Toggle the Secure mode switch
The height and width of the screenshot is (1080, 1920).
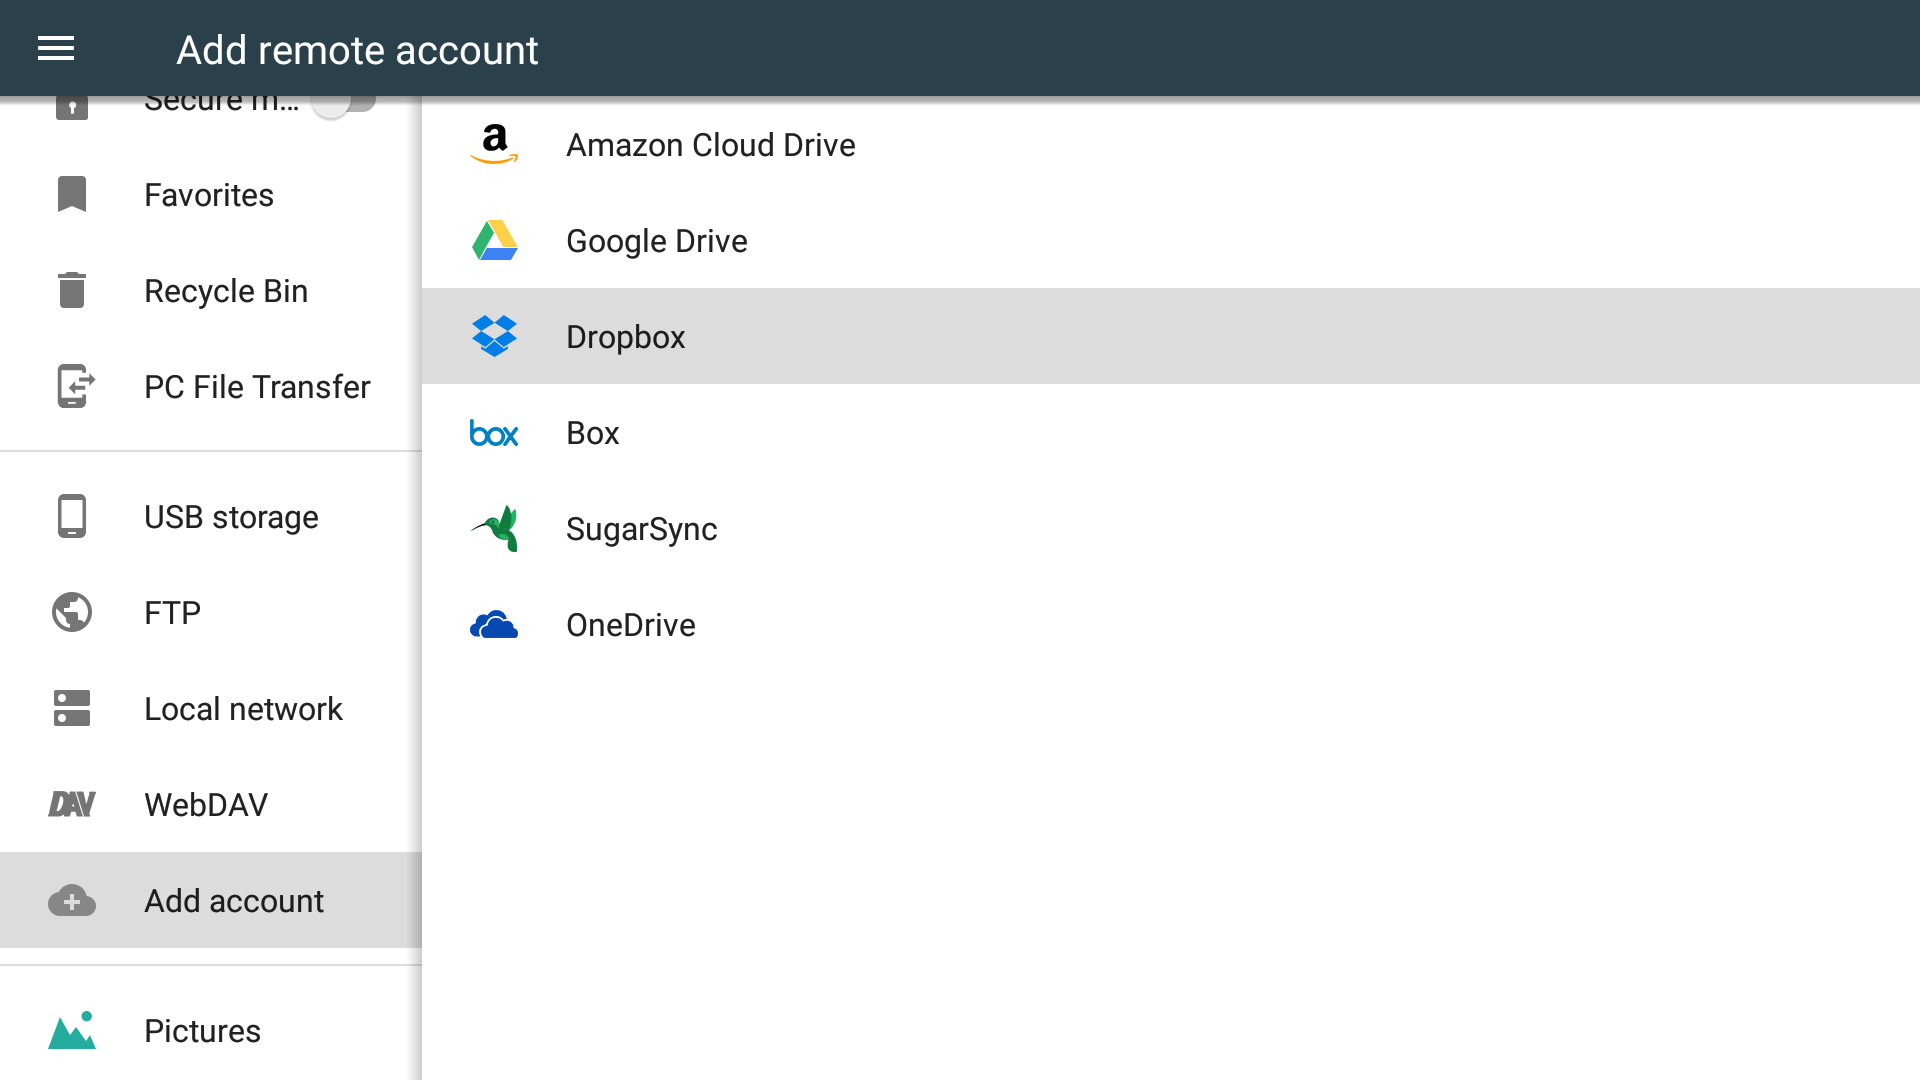click(x=344, y=100)
